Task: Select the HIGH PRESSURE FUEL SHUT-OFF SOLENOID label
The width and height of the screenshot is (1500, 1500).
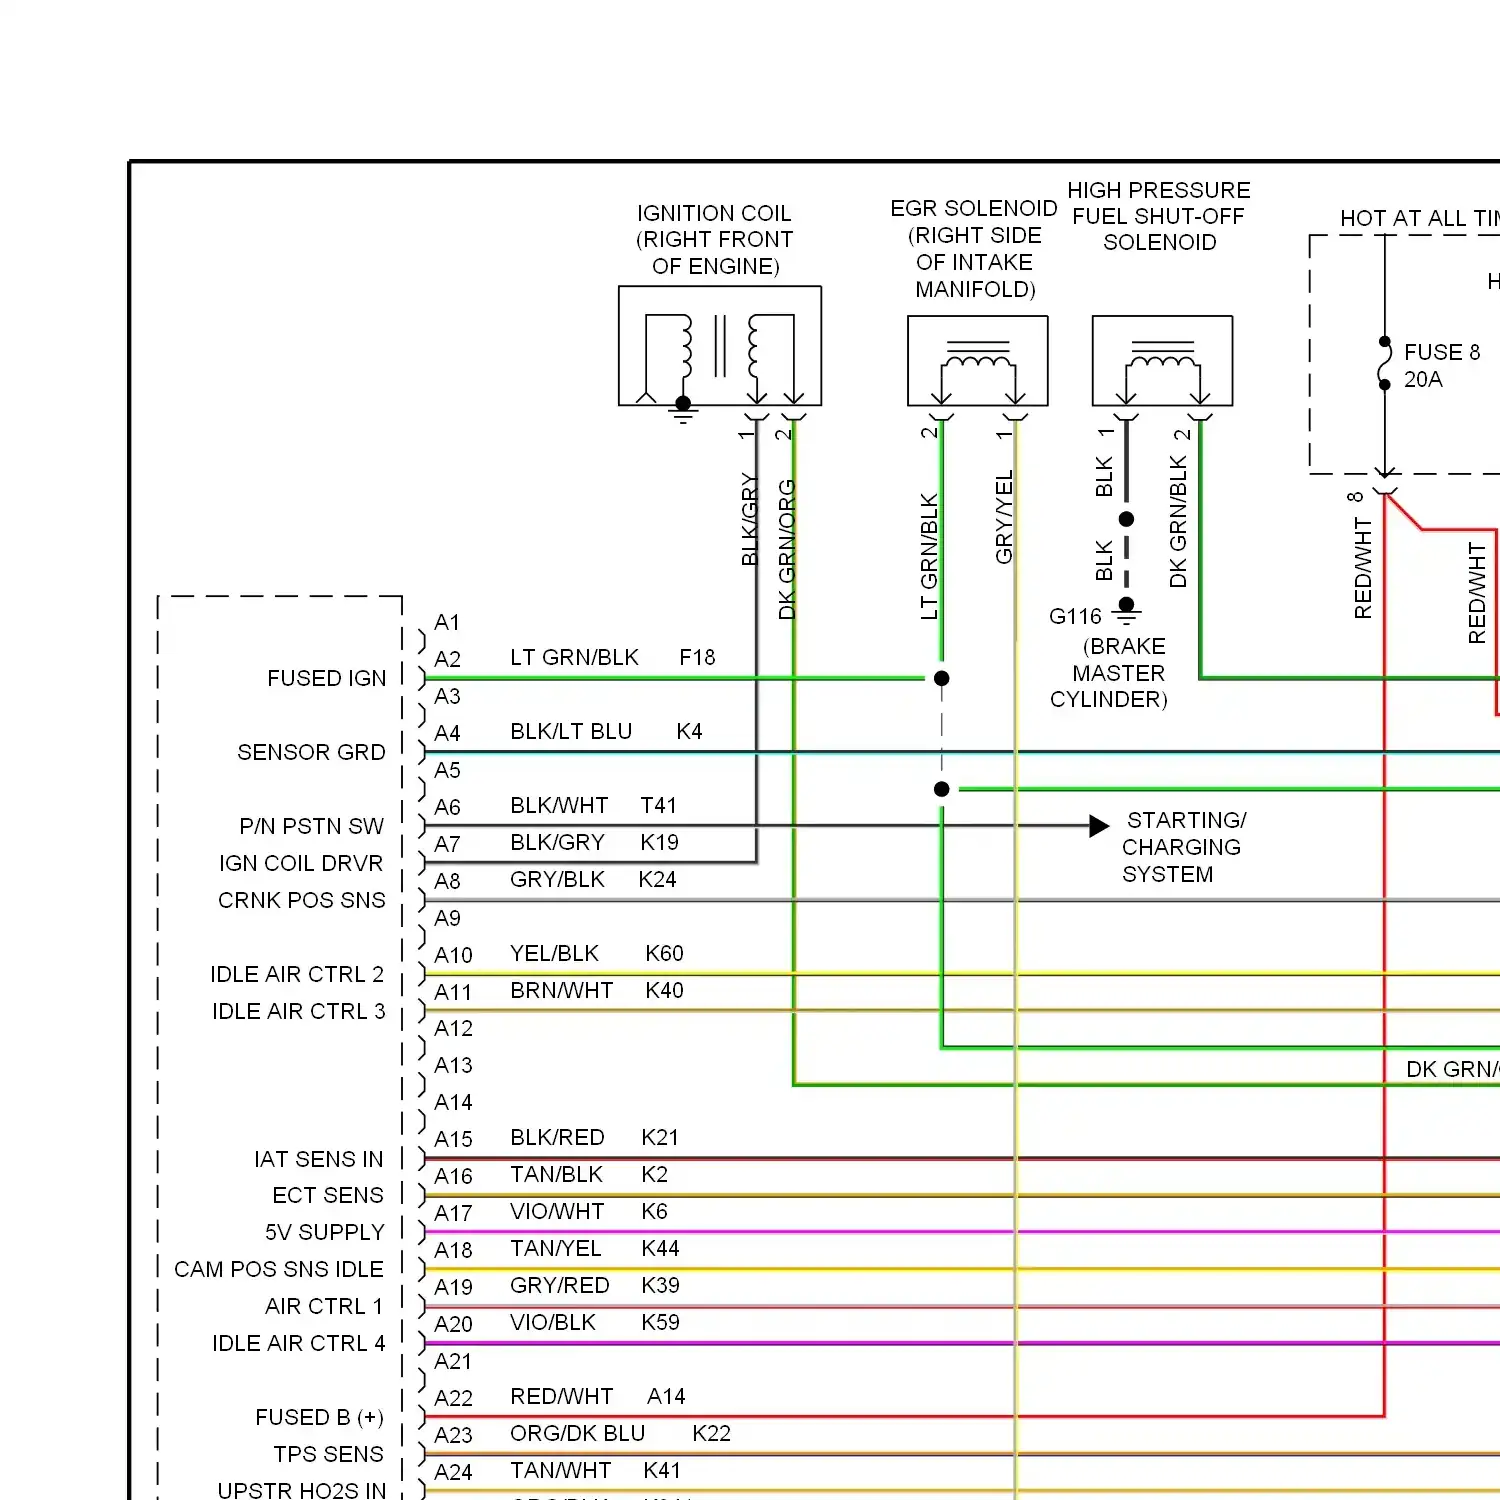Action: click(1159, 216)
